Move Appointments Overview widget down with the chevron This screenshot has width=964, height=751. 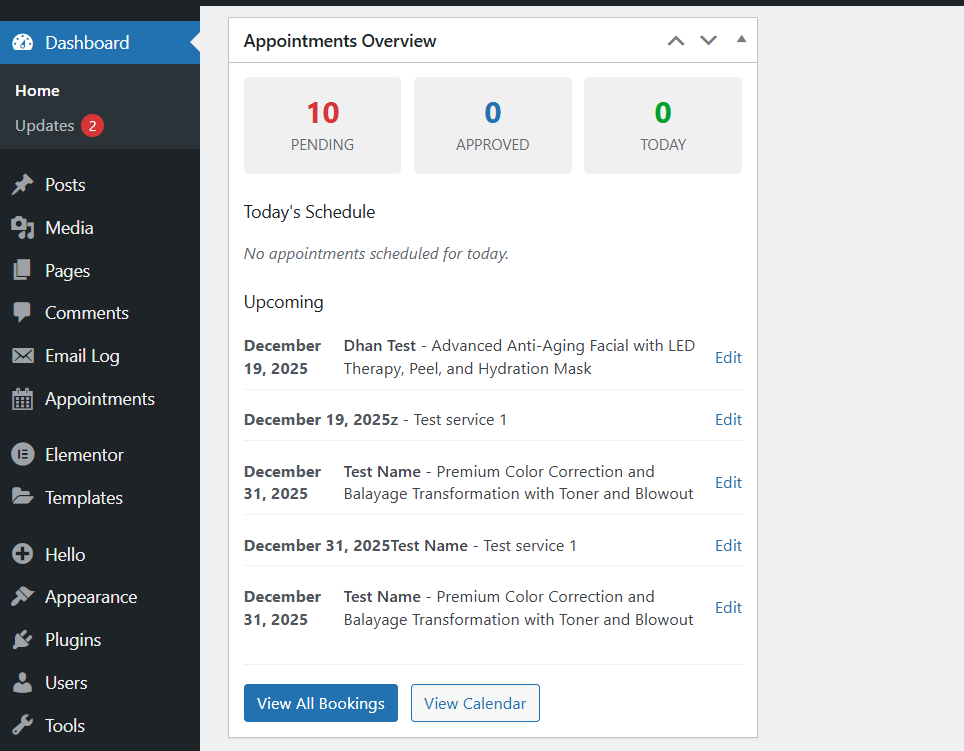(x=708, y=40)
